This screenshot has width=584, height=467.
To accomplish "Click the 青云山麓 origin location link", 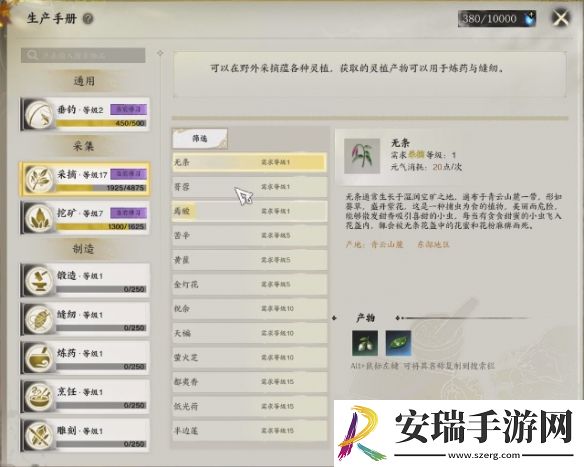I will 387,245.
